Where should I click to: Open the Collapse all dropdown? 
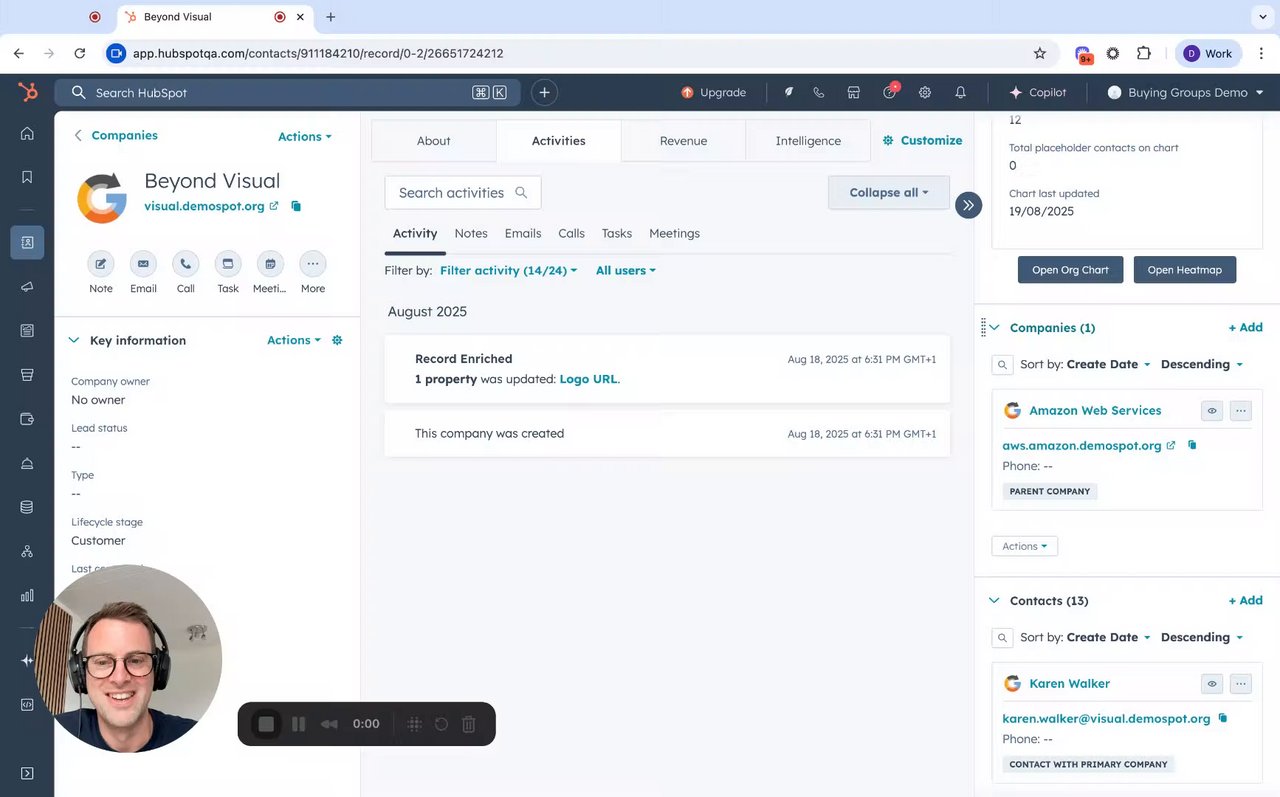pyautogui.click(x=889, y=192)
